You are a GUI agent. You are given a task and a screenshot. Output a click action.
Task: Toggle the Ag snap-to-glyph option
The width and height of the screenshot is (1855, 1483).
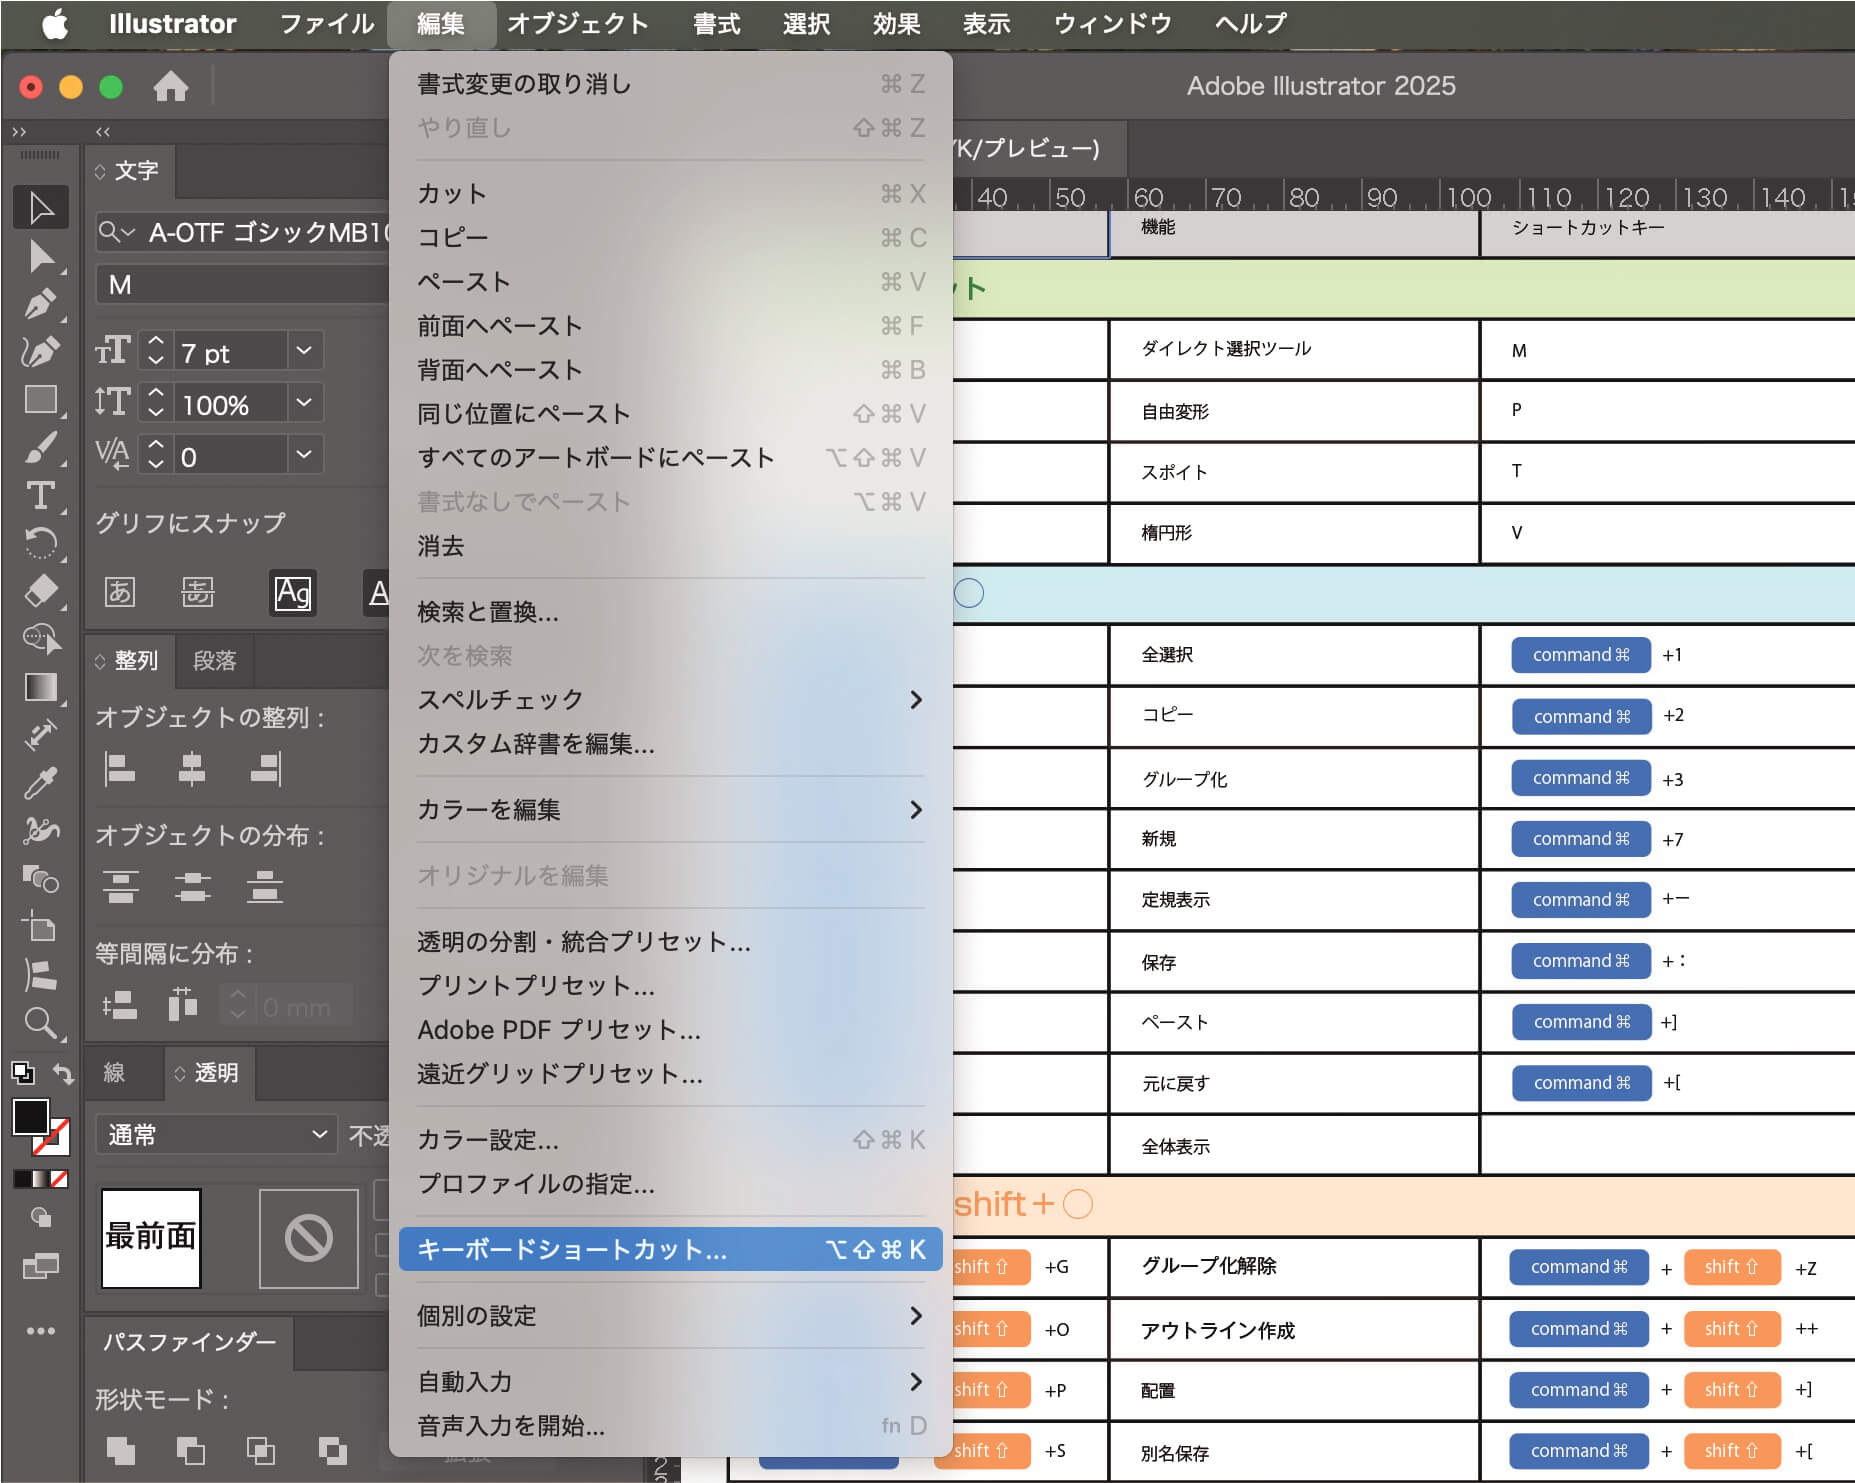coord(292,592)
